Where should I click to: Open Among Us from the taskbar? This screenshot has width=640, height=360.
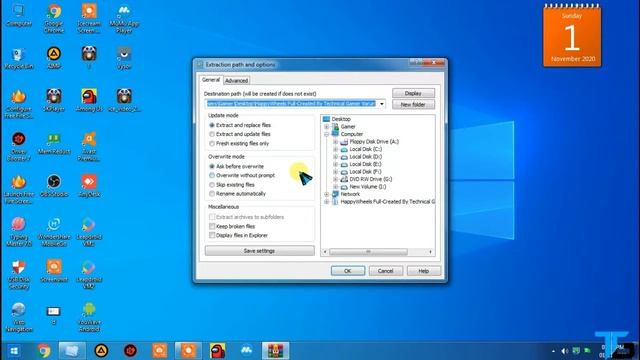(x=218, y=351)
